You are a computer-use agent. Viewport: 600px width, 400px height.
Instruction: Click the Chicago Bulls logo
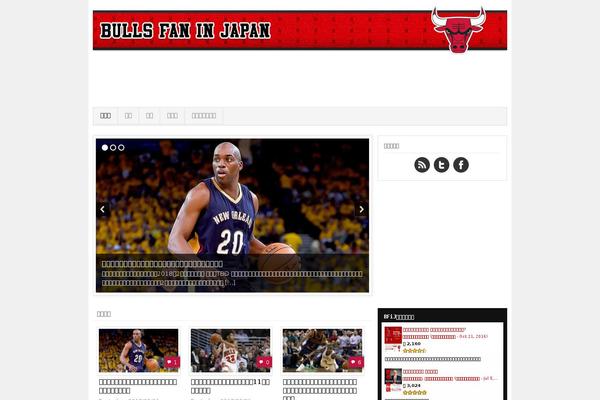point(458,29)
